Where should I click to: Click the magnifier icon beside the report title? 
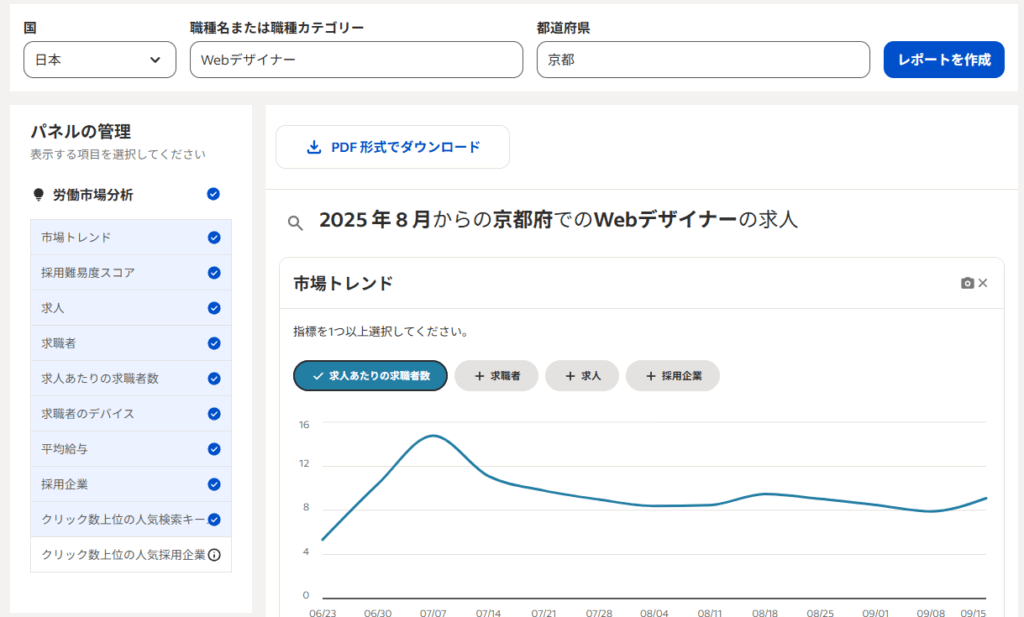pos(295,222)
